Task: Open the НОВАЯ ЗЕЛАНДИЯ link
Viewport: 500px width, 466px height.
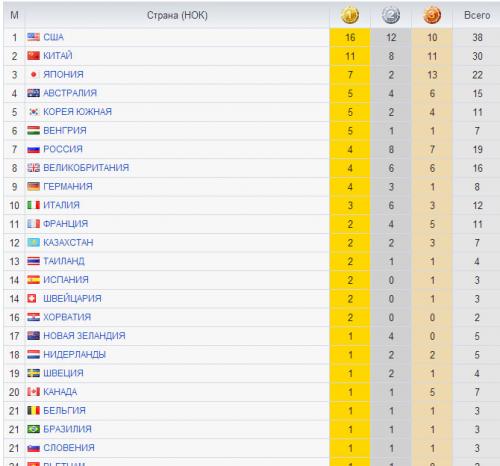Action: [84, 336]
